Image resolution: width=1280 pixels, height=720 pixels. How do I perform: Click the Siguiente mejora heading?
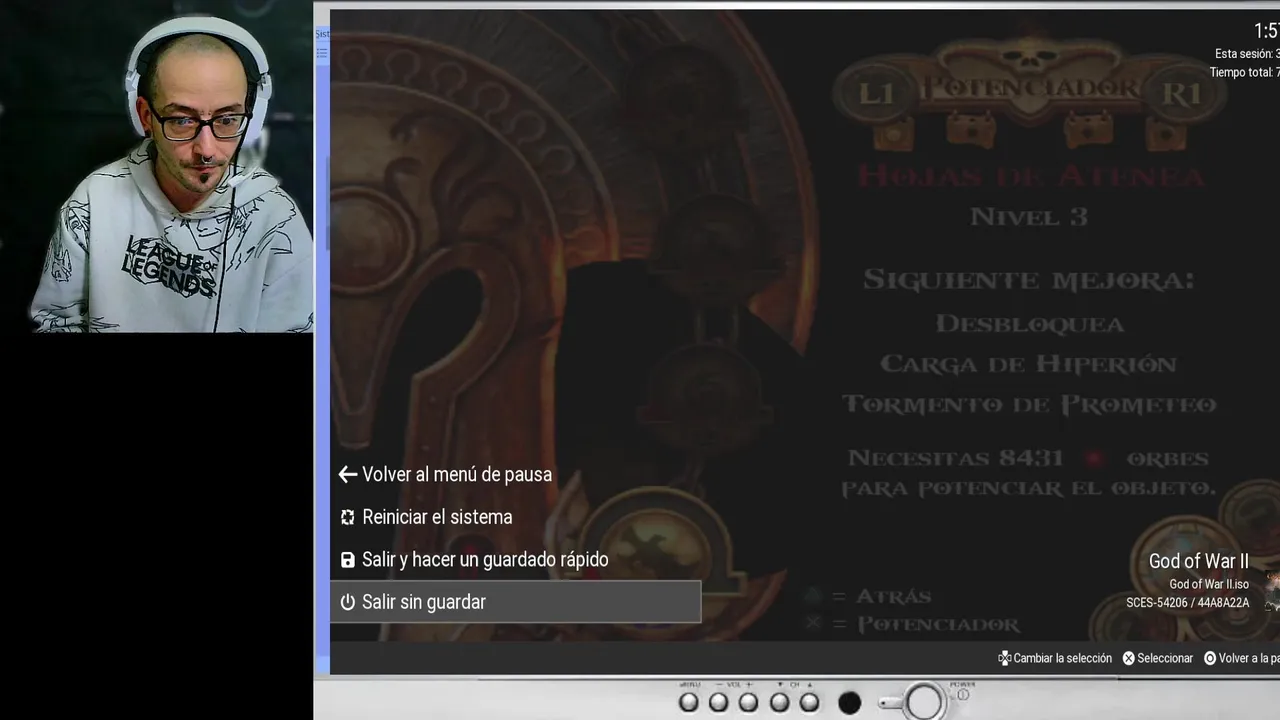click(x=1029, y=279)
